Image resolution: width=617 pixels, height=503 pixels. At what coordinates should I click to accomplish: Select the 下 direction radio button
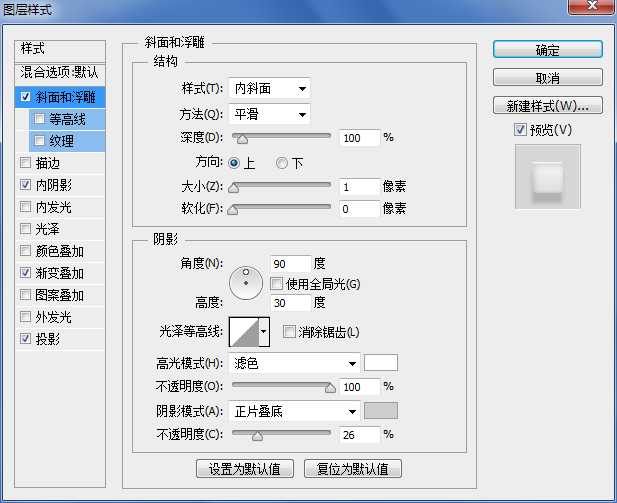coord(282,163)
